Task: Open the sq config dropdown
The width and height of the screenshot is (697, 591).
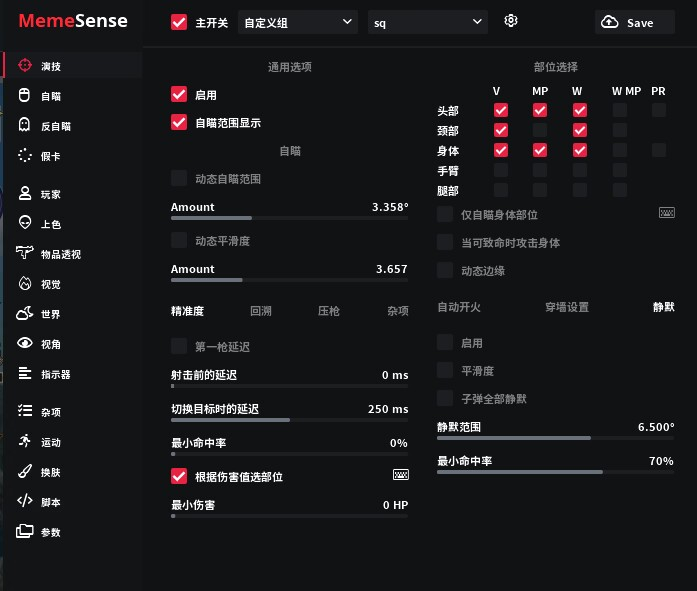Action: (x=427, y=22)
